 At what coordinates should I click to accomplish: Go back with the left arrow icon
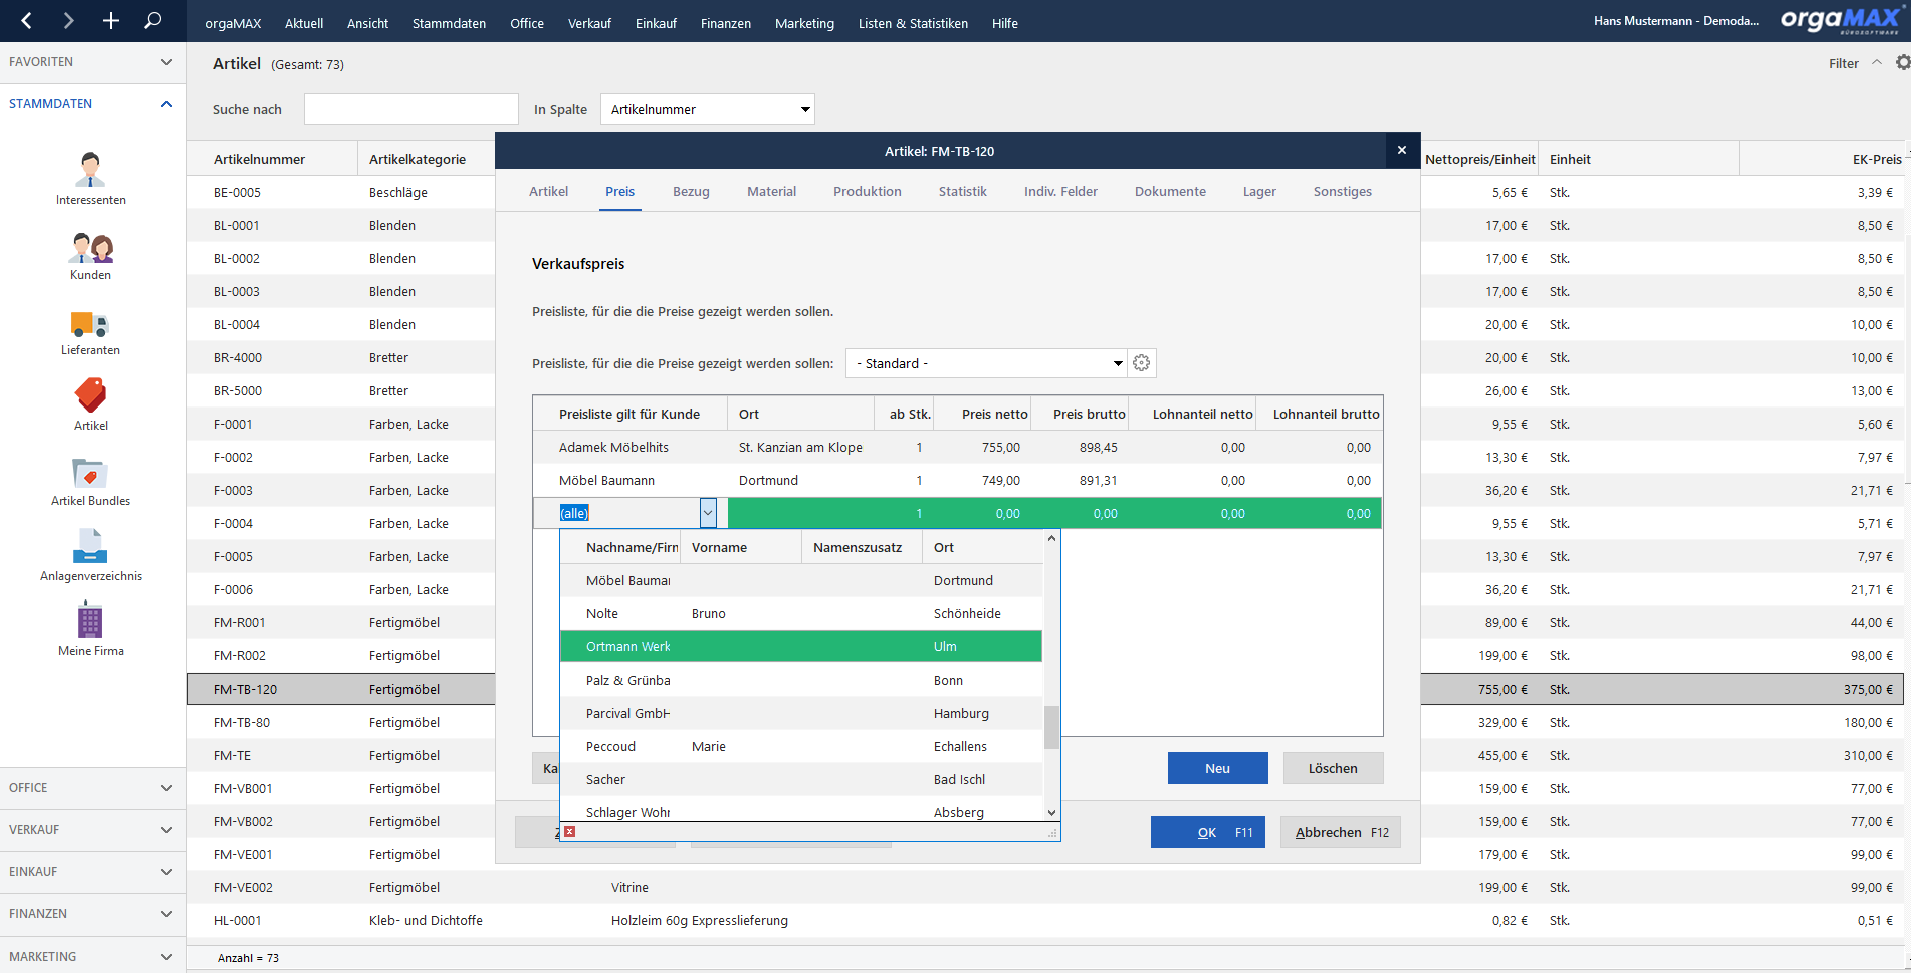coord(27,20)
